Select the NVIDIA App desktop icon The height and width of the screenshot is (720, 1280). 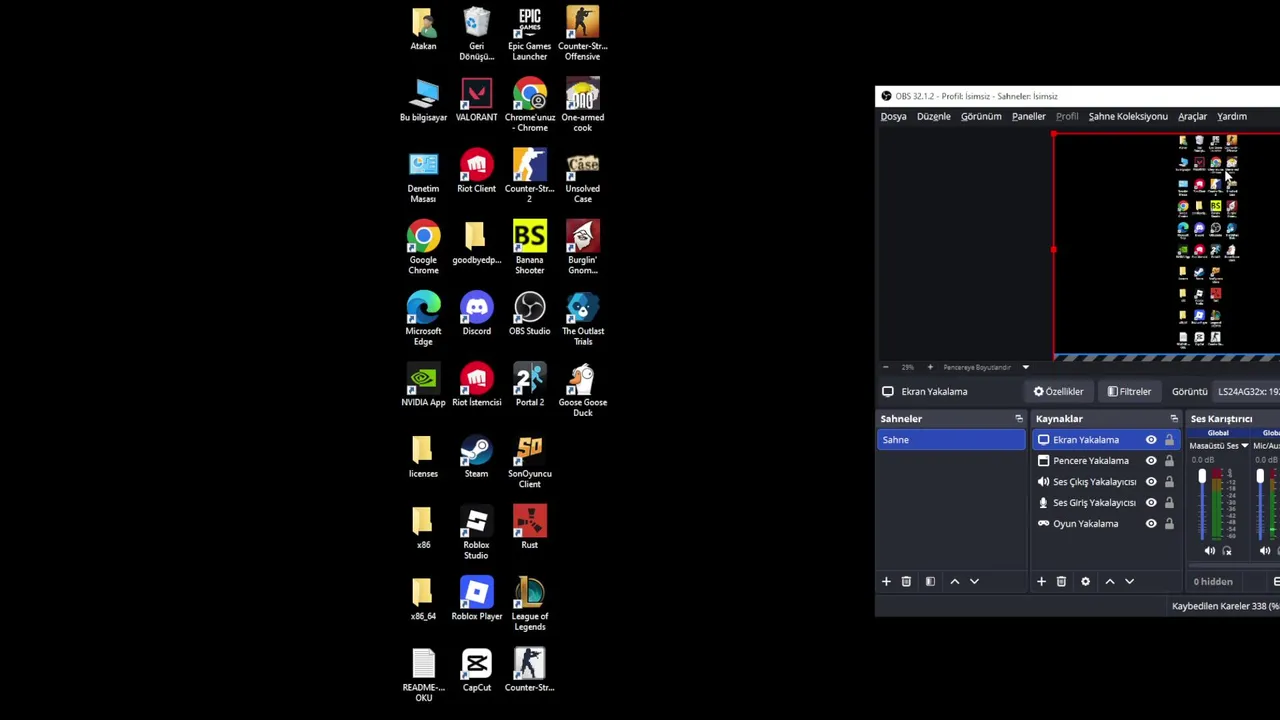click(423, 385)
